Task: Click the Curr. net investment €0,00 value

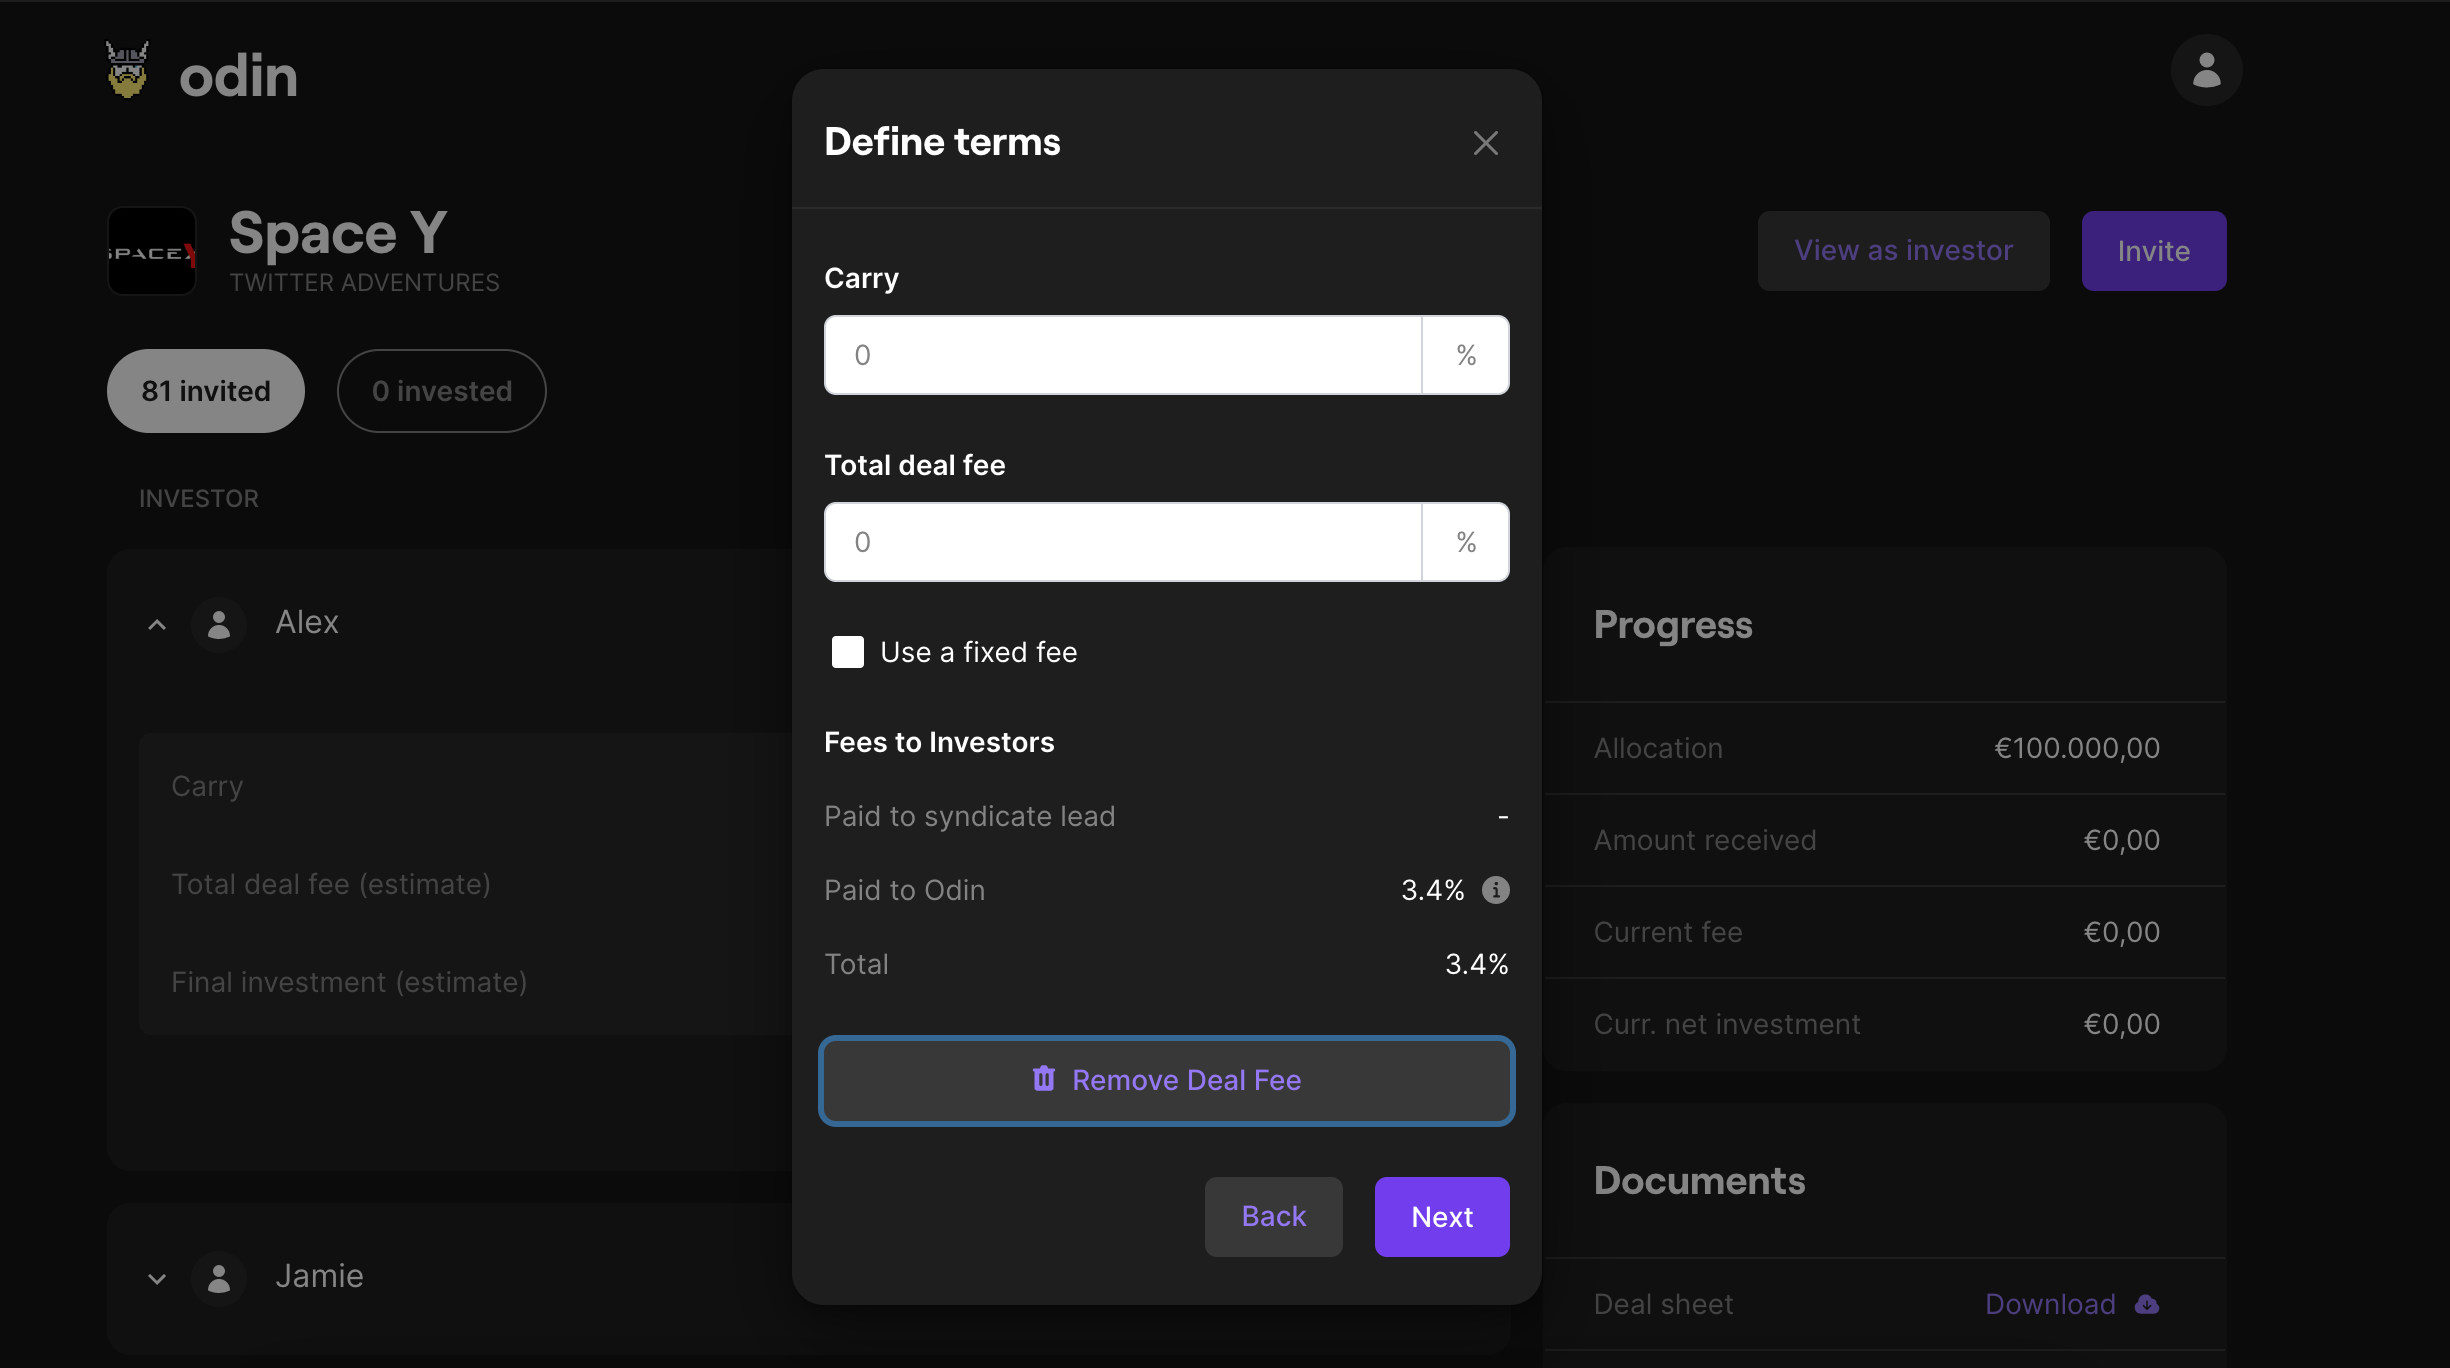Action: 2121,1024
